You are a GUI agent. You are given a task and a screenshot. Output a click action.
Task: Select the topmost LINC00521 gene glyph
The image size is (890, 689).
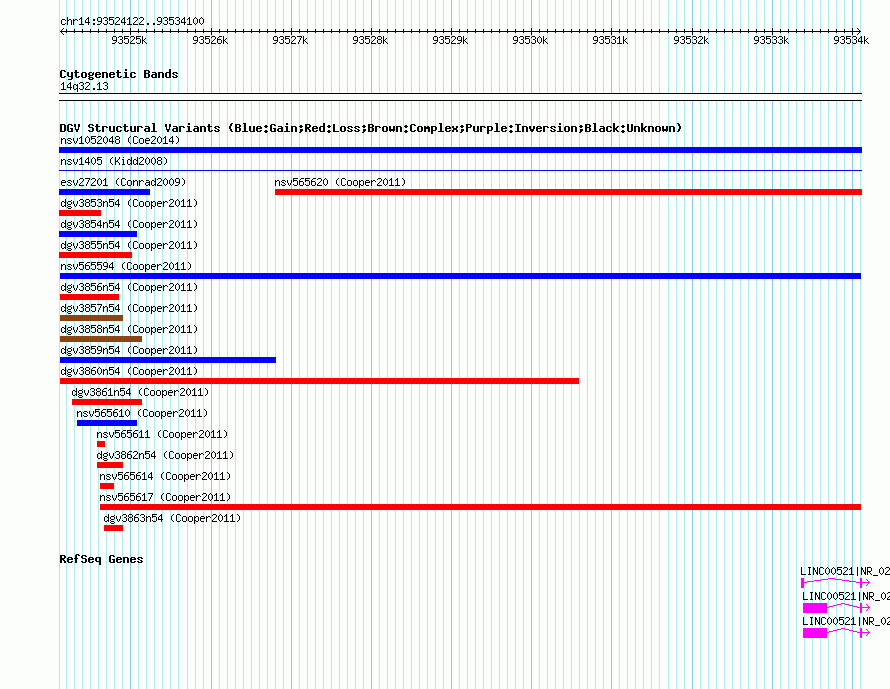[x=835, y=583]
